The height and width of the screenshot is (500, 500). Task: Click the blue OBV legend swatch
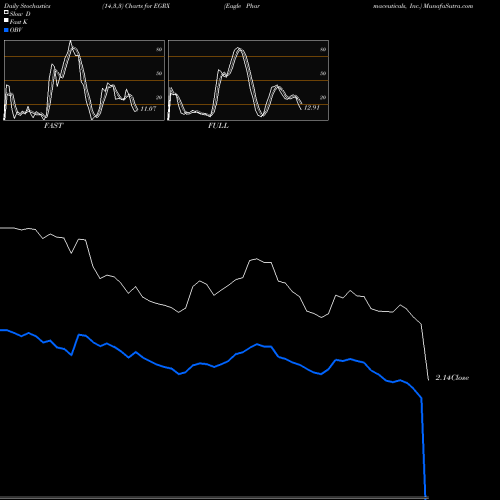click(x=6, y=30)
